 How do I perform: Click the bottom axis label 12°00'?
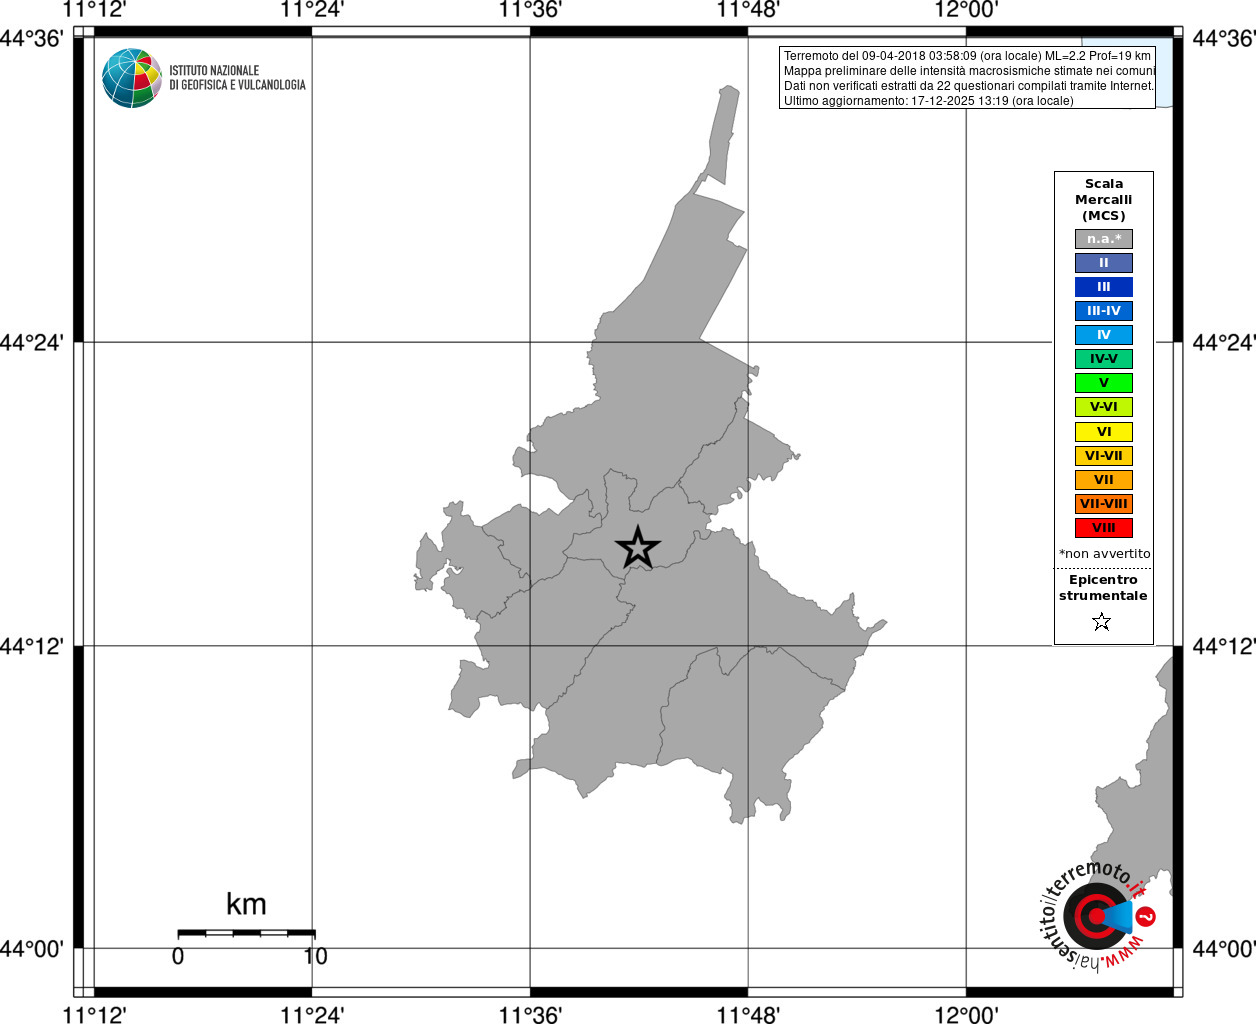[966, 1015]
